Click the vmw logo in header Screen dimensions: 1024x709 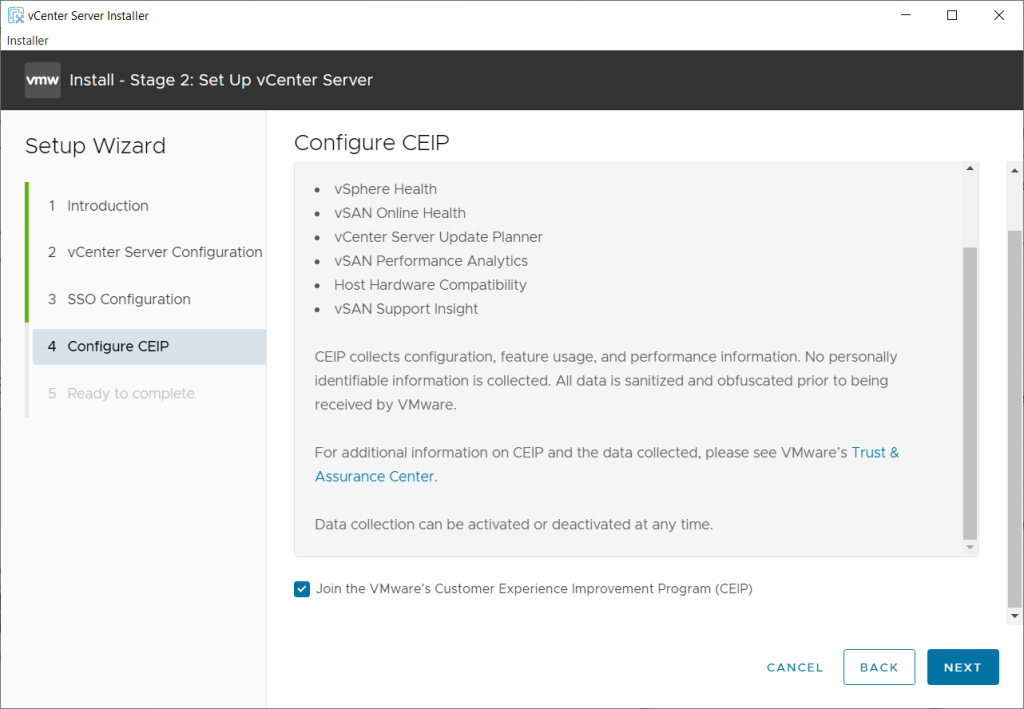(x=43, y=80)
